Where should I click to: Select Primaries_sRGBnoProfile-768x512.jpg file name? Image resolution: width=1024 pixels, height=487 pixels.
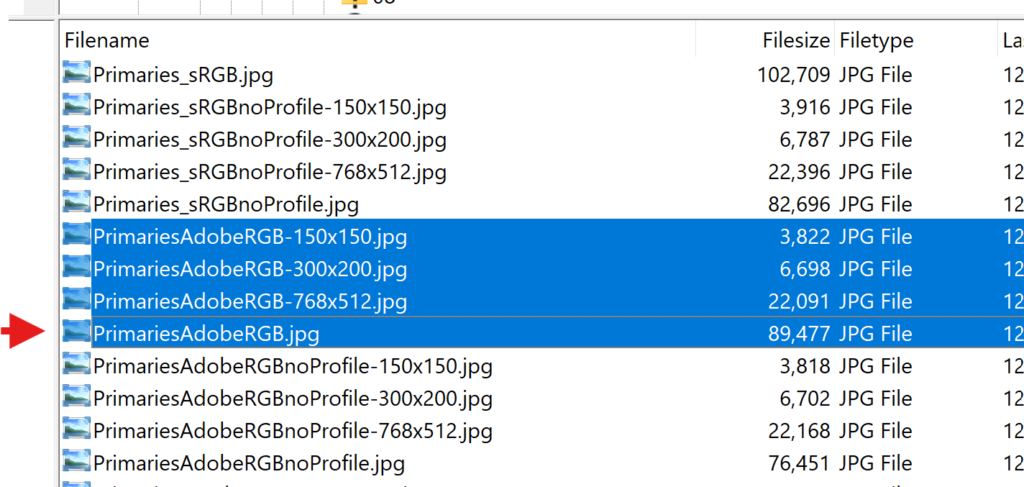(x=270, y=173)
